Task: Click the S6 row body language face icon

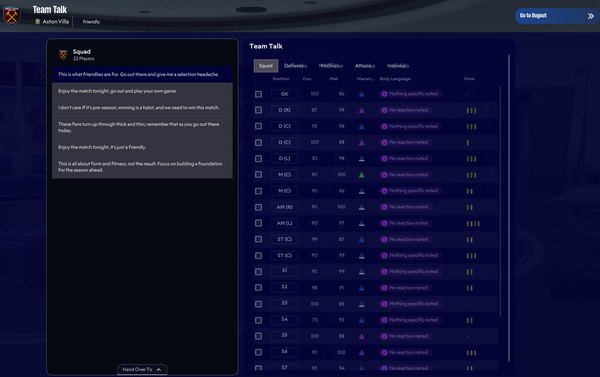Action: pos(385,353)
